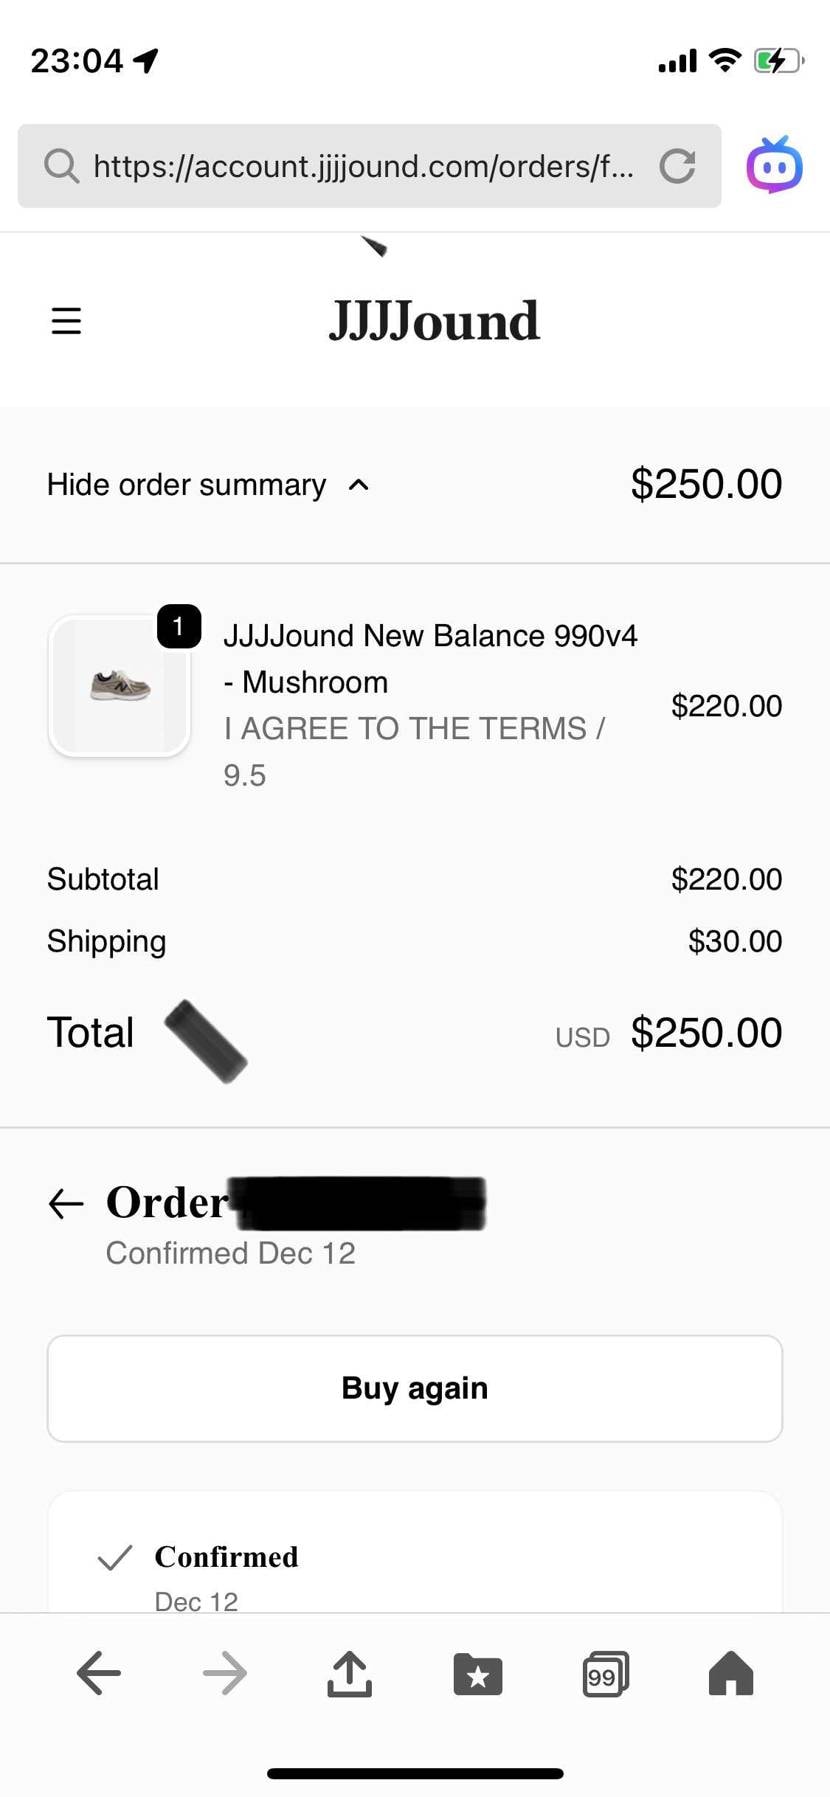Open the hamburger menu
Image resolution: width=830 pixels, height=1797 pixels.
pos(66,321)
